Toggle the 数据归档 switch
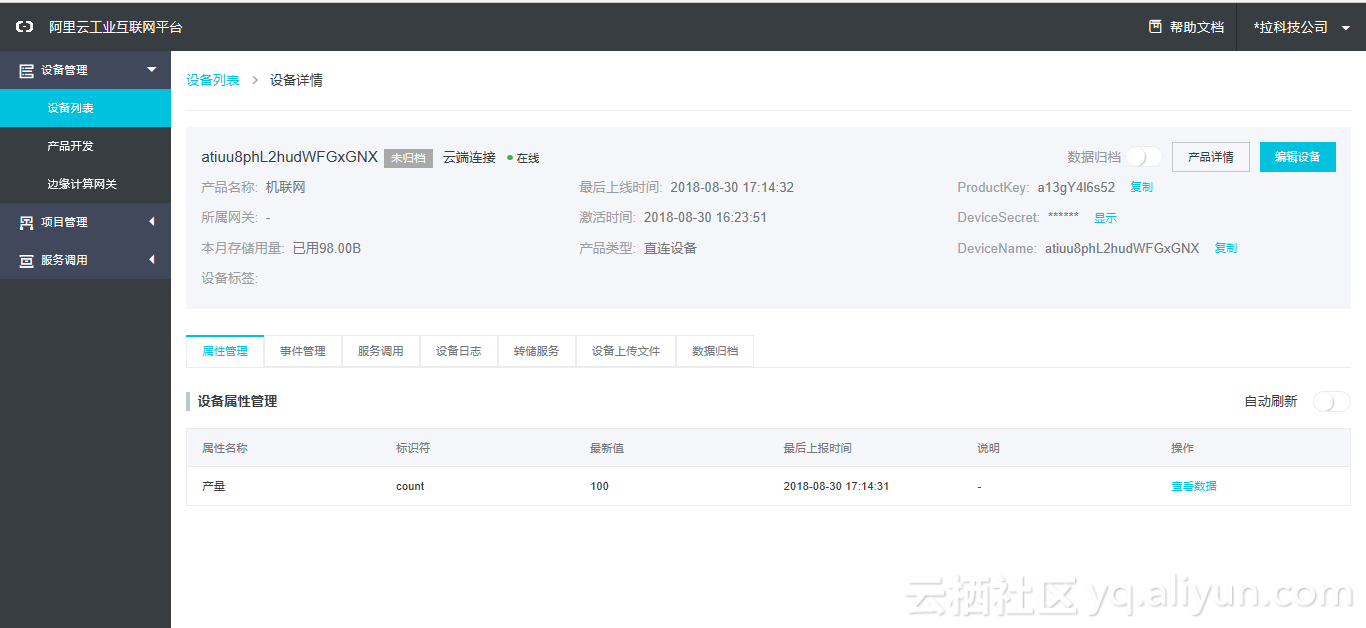 tap(1144, 157)
